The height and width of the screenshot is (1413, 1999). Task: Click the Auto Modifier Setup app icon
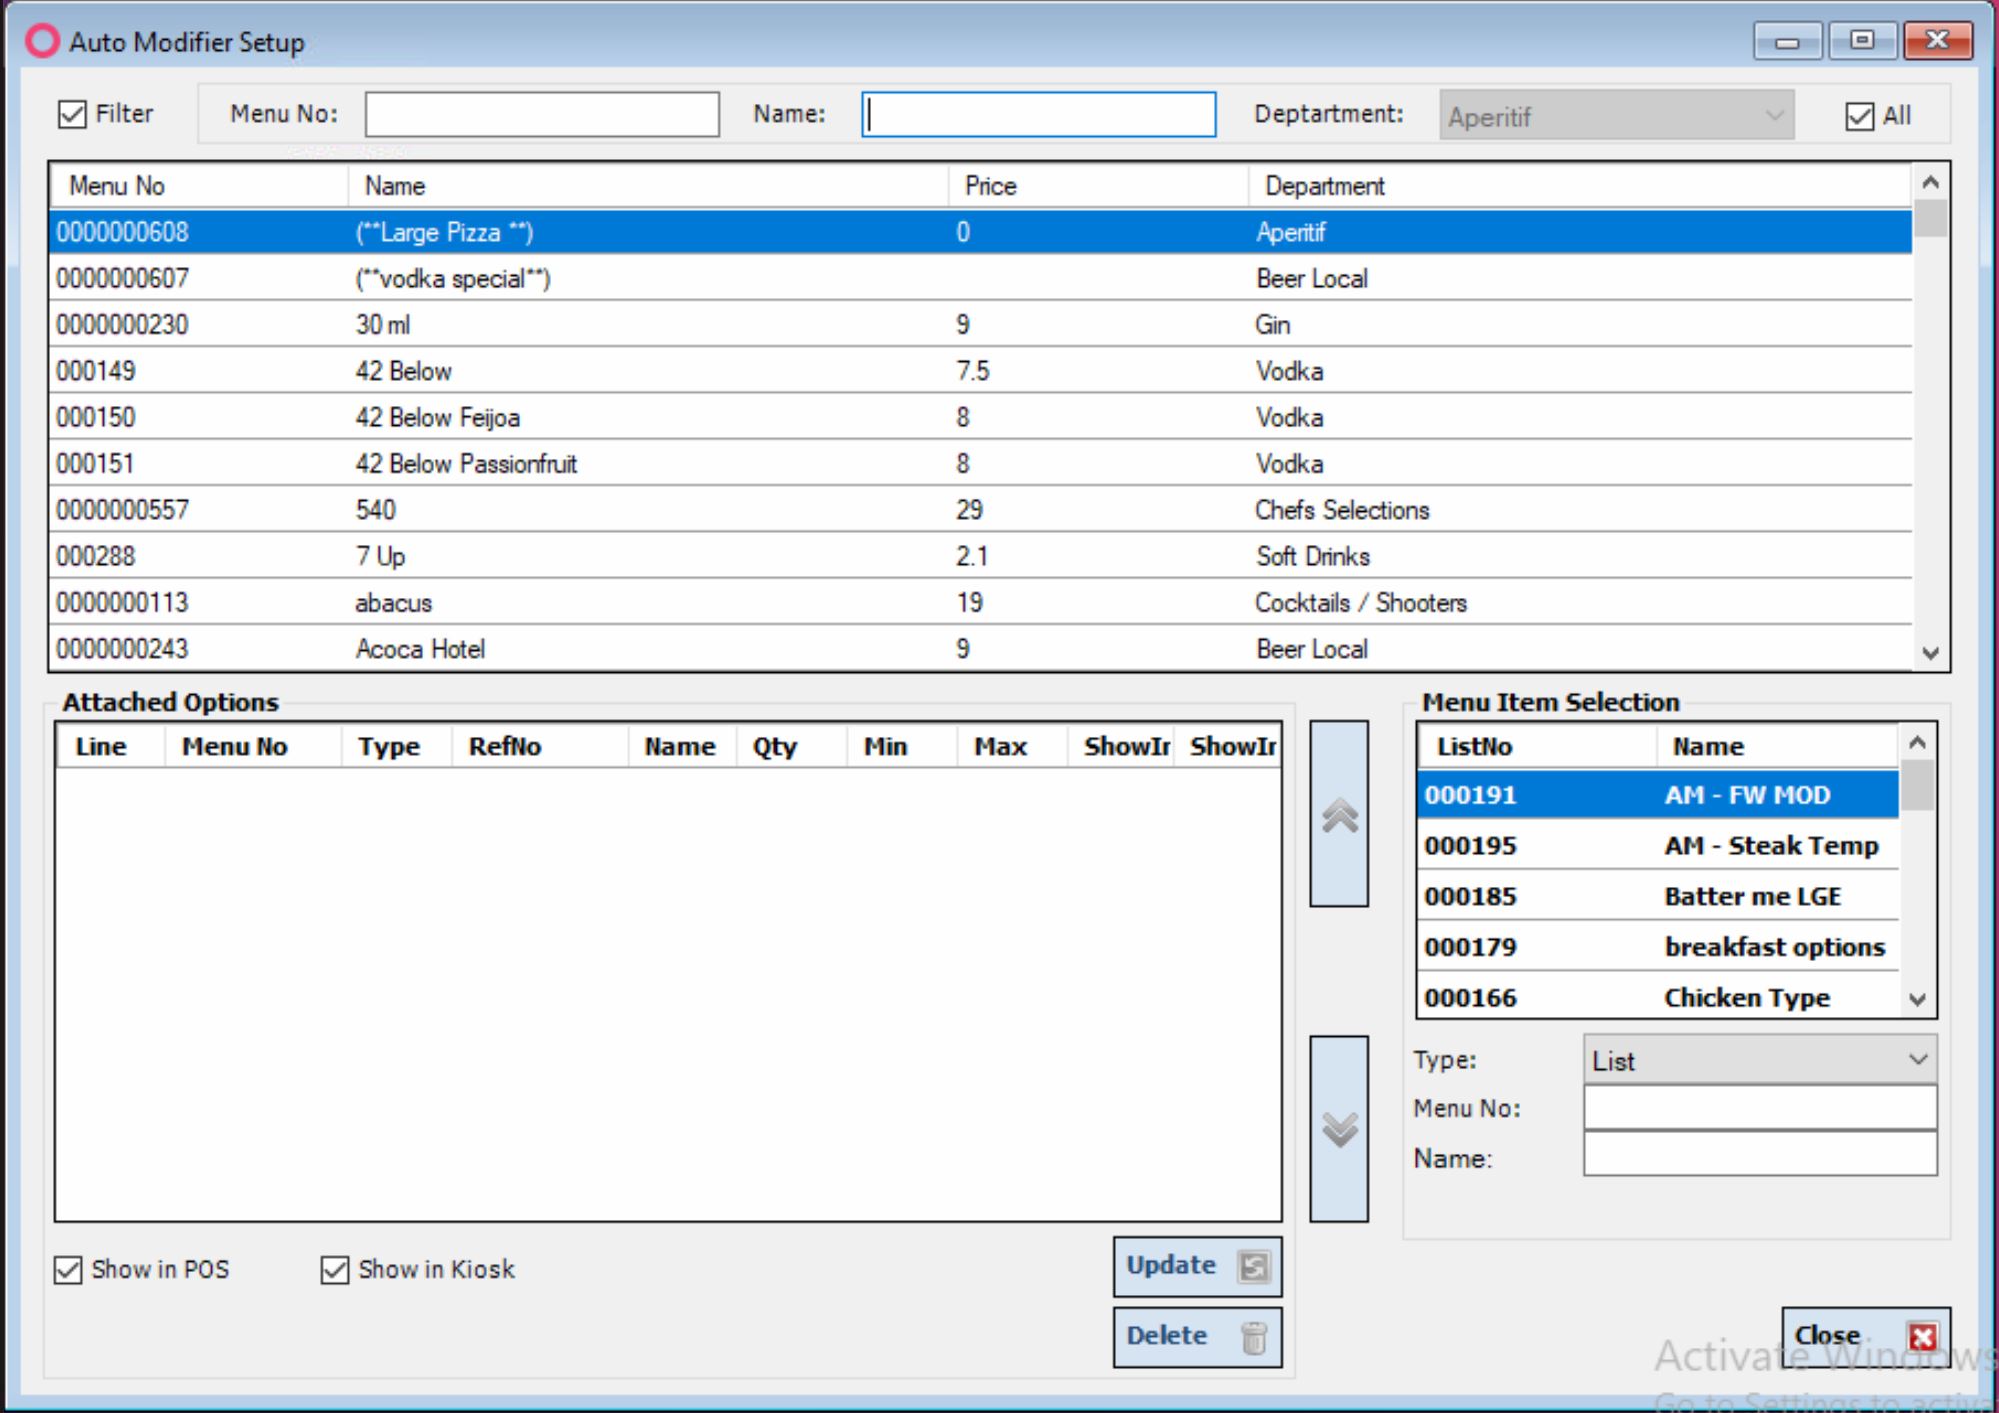tap(42, 41)
